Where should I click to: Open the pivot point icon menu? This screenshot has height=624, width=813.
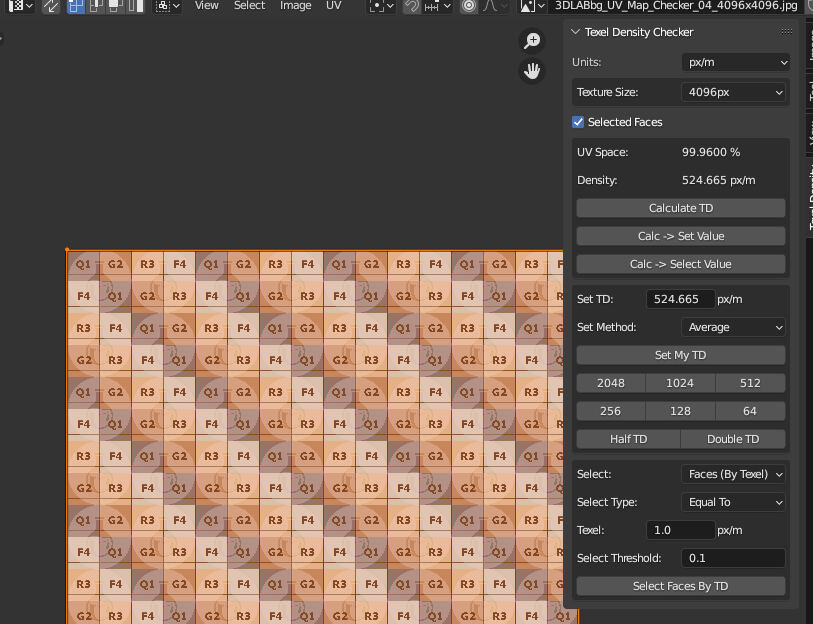click(x=379, y=6)
